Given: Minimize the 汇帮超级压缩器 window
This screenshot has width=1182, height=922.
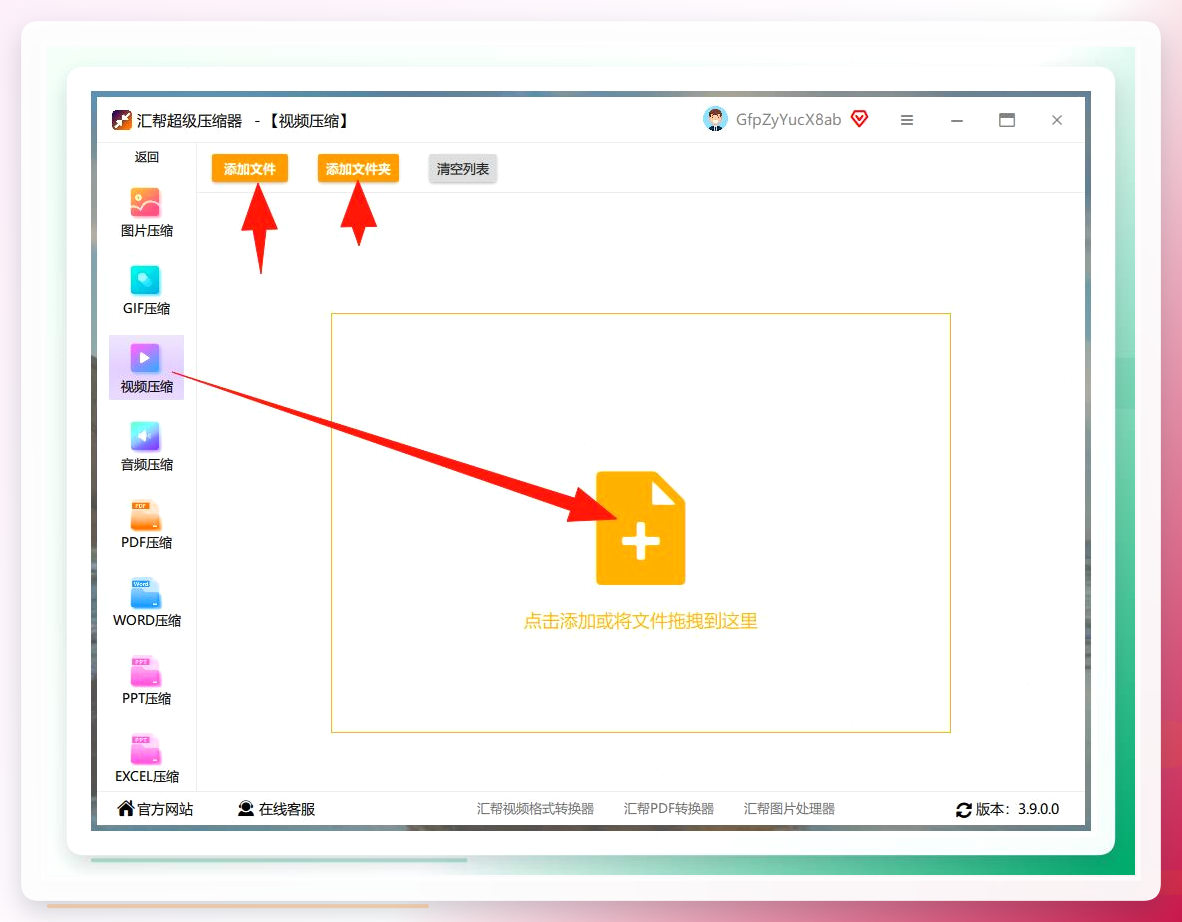Looking at the screenshot, I should tap(957, 121).
